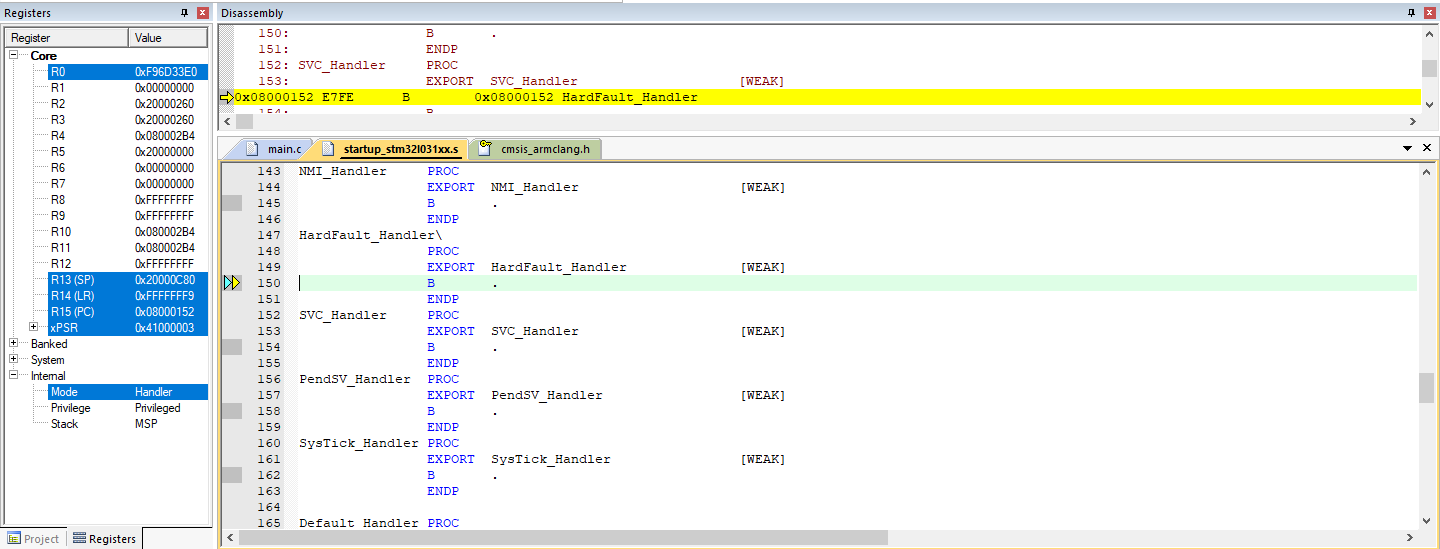Click the program counter marker at line 150

tap(232, 283)
